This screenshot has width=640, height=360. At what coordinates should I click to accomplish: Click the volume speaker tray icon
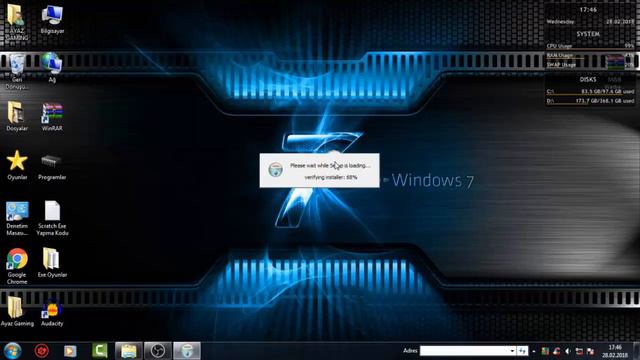pyautogui.click(x=567, y=351)
